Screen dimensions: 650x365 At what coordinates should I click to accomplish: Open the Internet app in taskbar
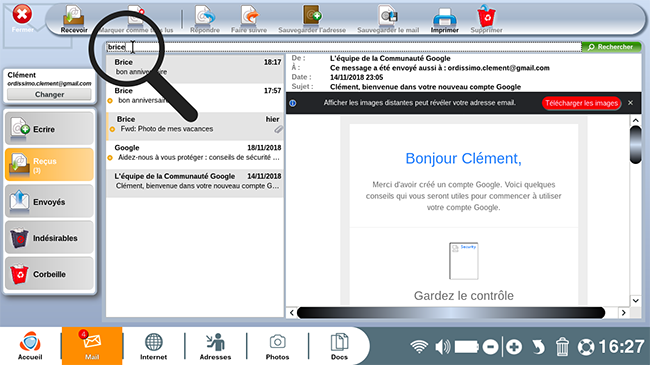(x=153, y=346)
